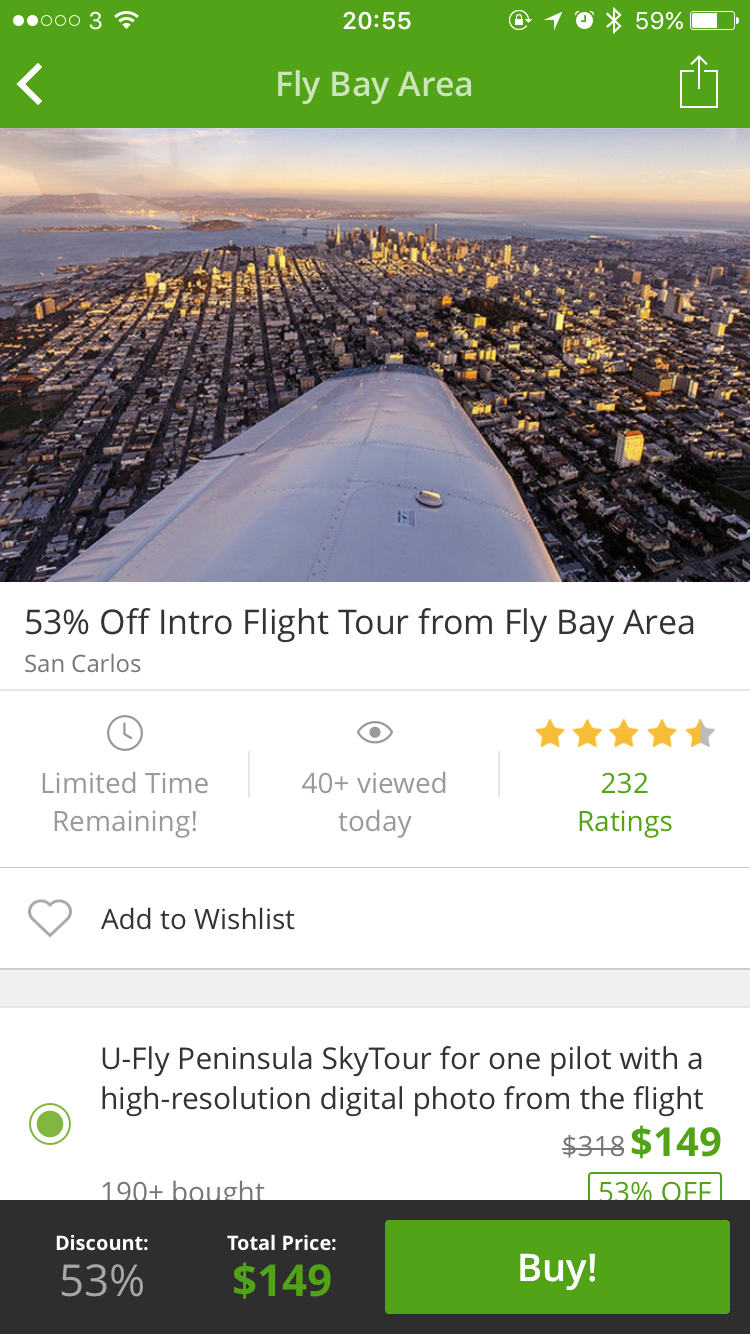Open the share icon
750x1334 pixels.
point(698,83)
